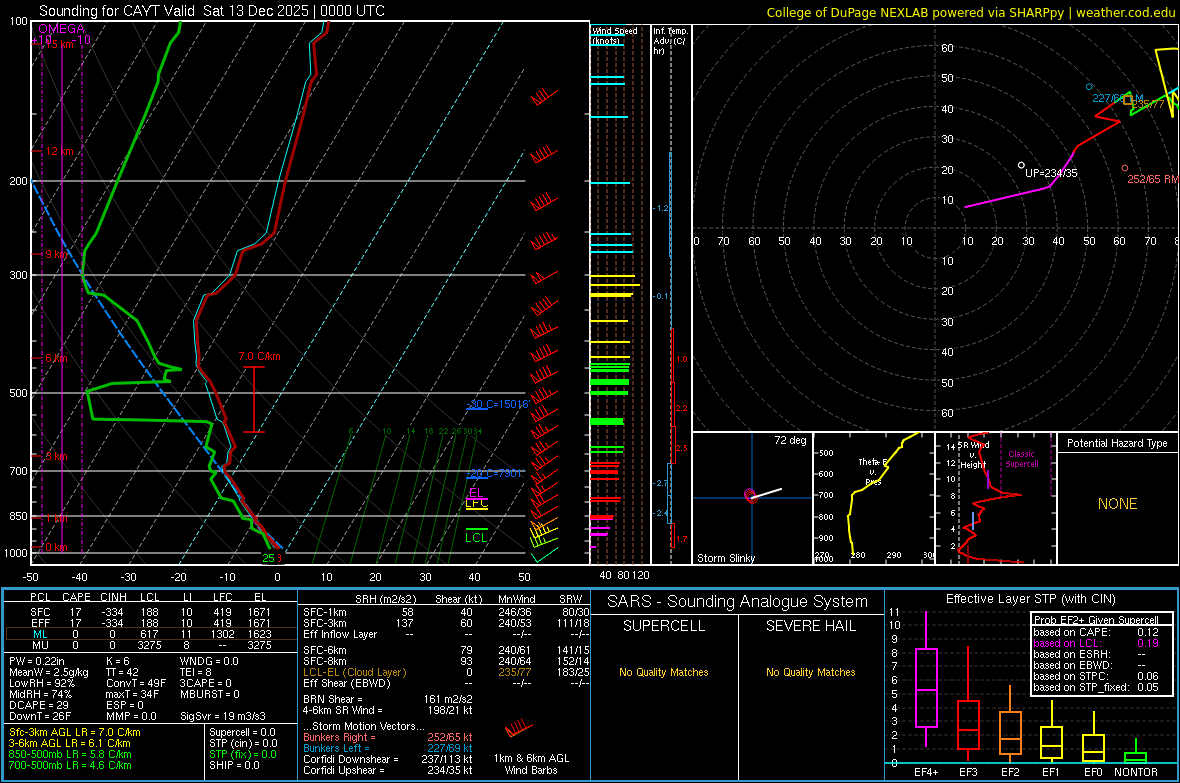
Task: Click the SARS - Sounding Analogue System title
Action: [x=737, y=602]
